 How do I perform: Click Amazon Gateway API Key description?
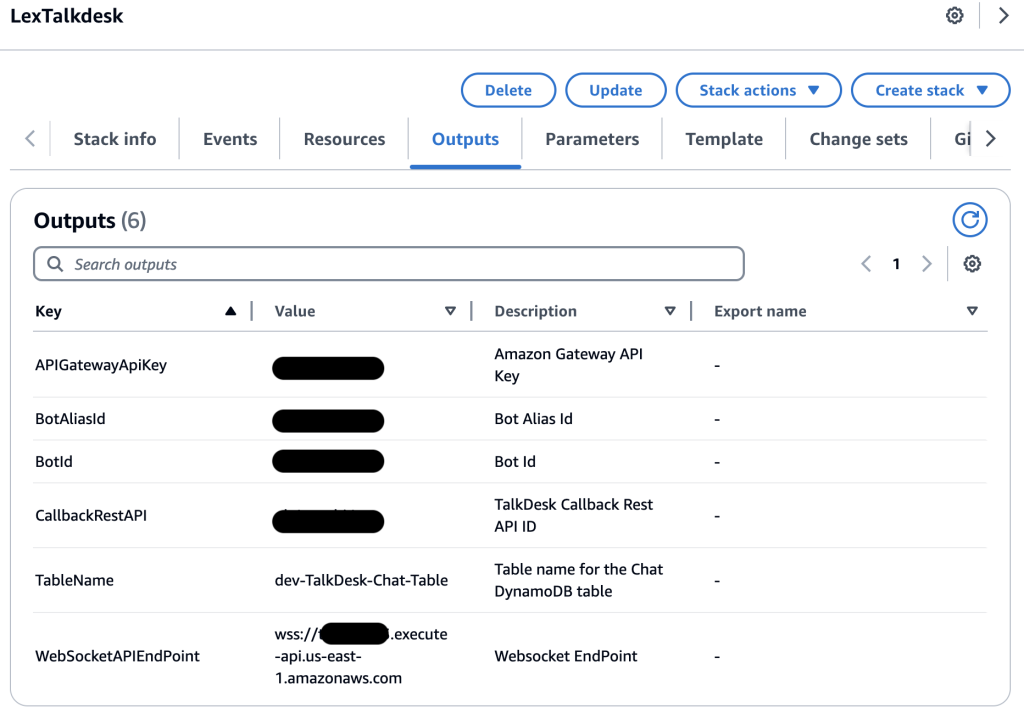(x=568, y=365)
